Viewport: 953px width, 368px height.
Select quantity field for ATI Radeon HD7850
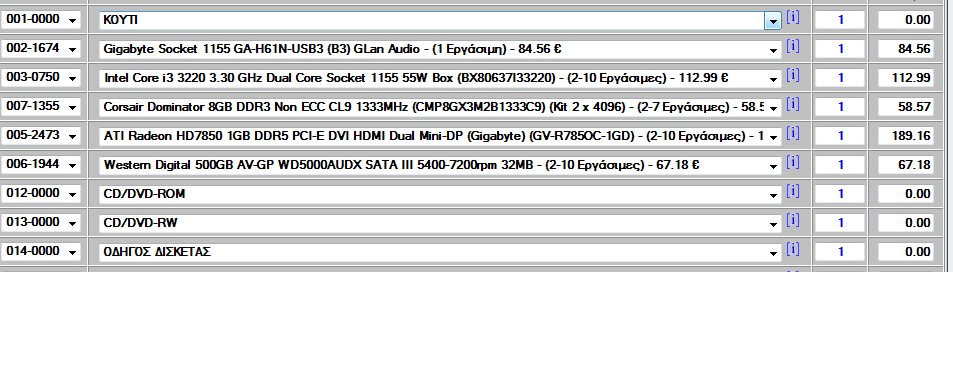[x=839, y=136]
